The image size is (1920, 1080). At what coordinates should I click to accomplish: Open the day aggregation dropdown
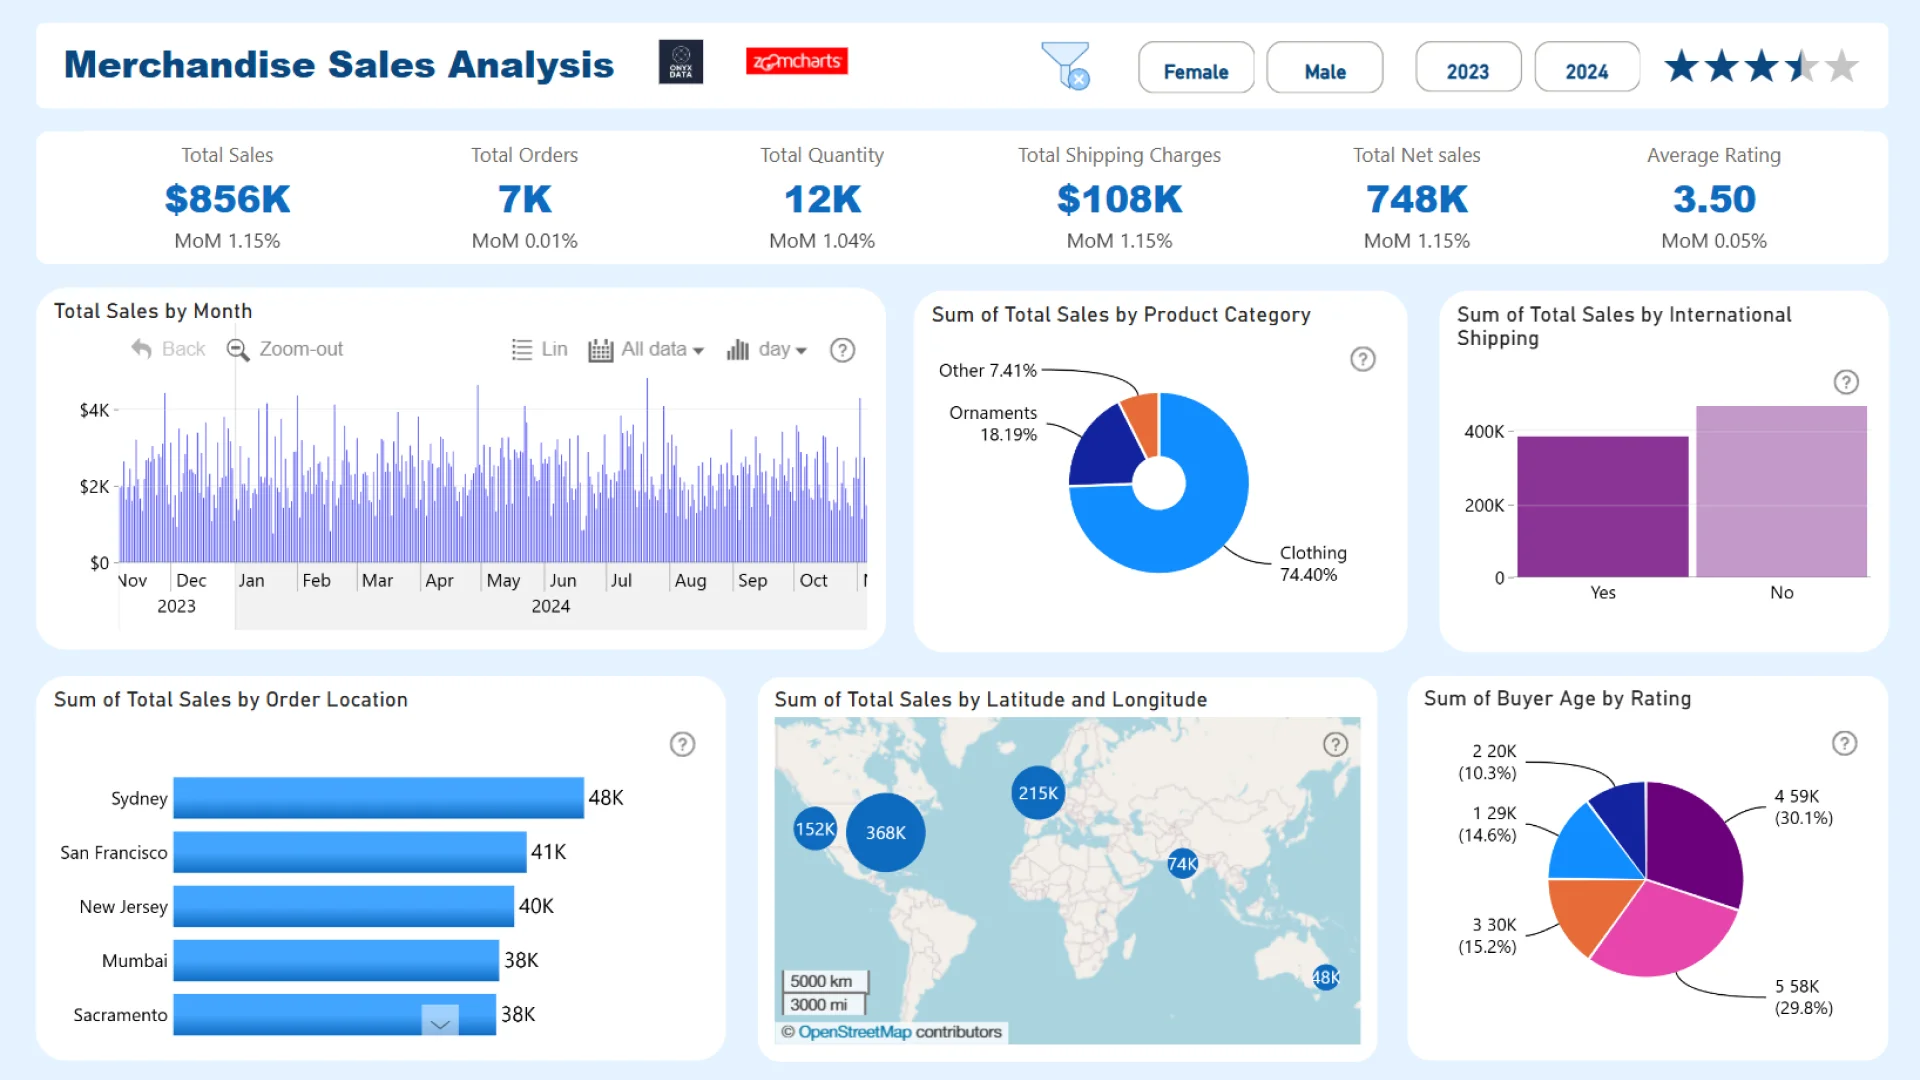[782, 350]
